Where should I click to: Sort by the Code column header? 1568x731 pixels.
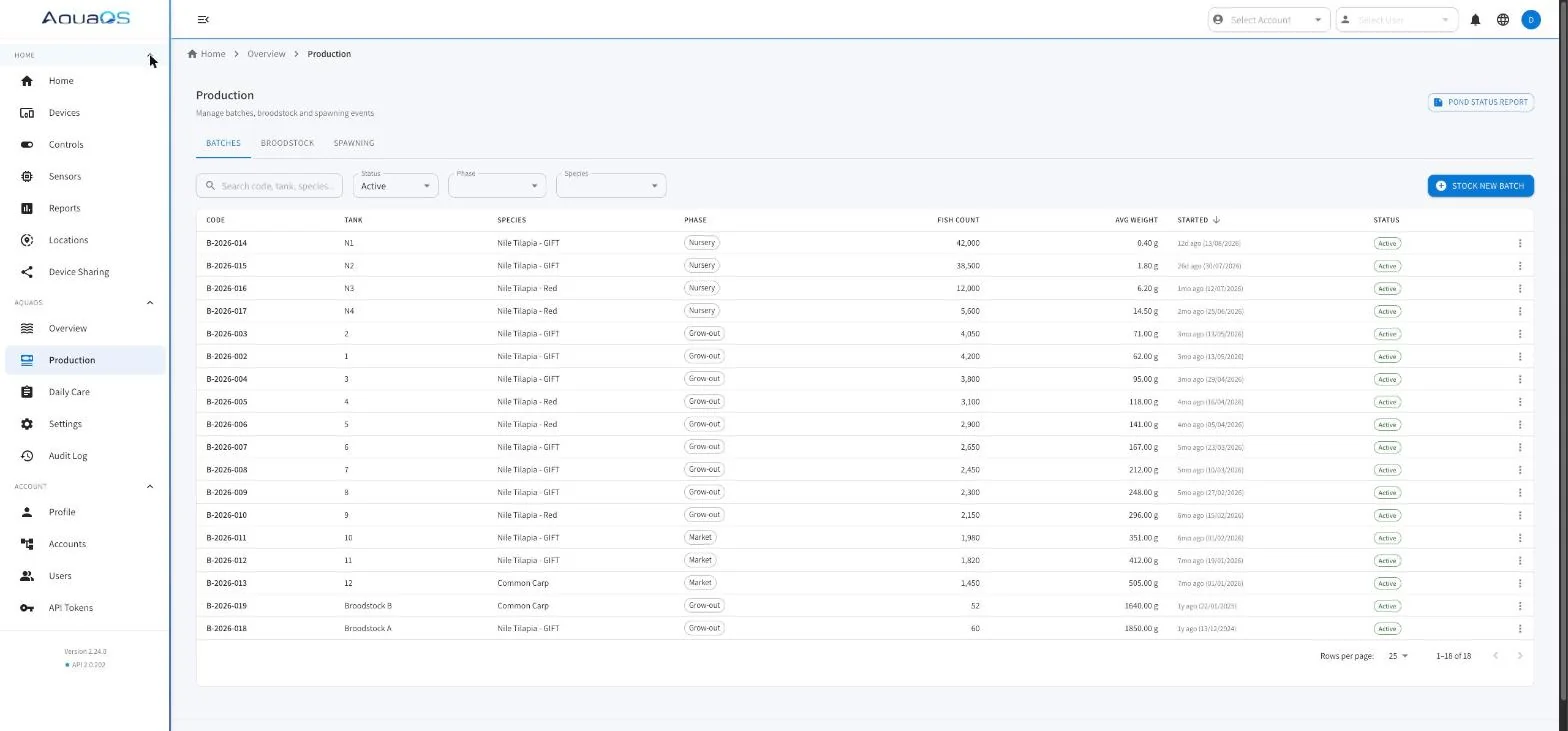click(215, 220)
